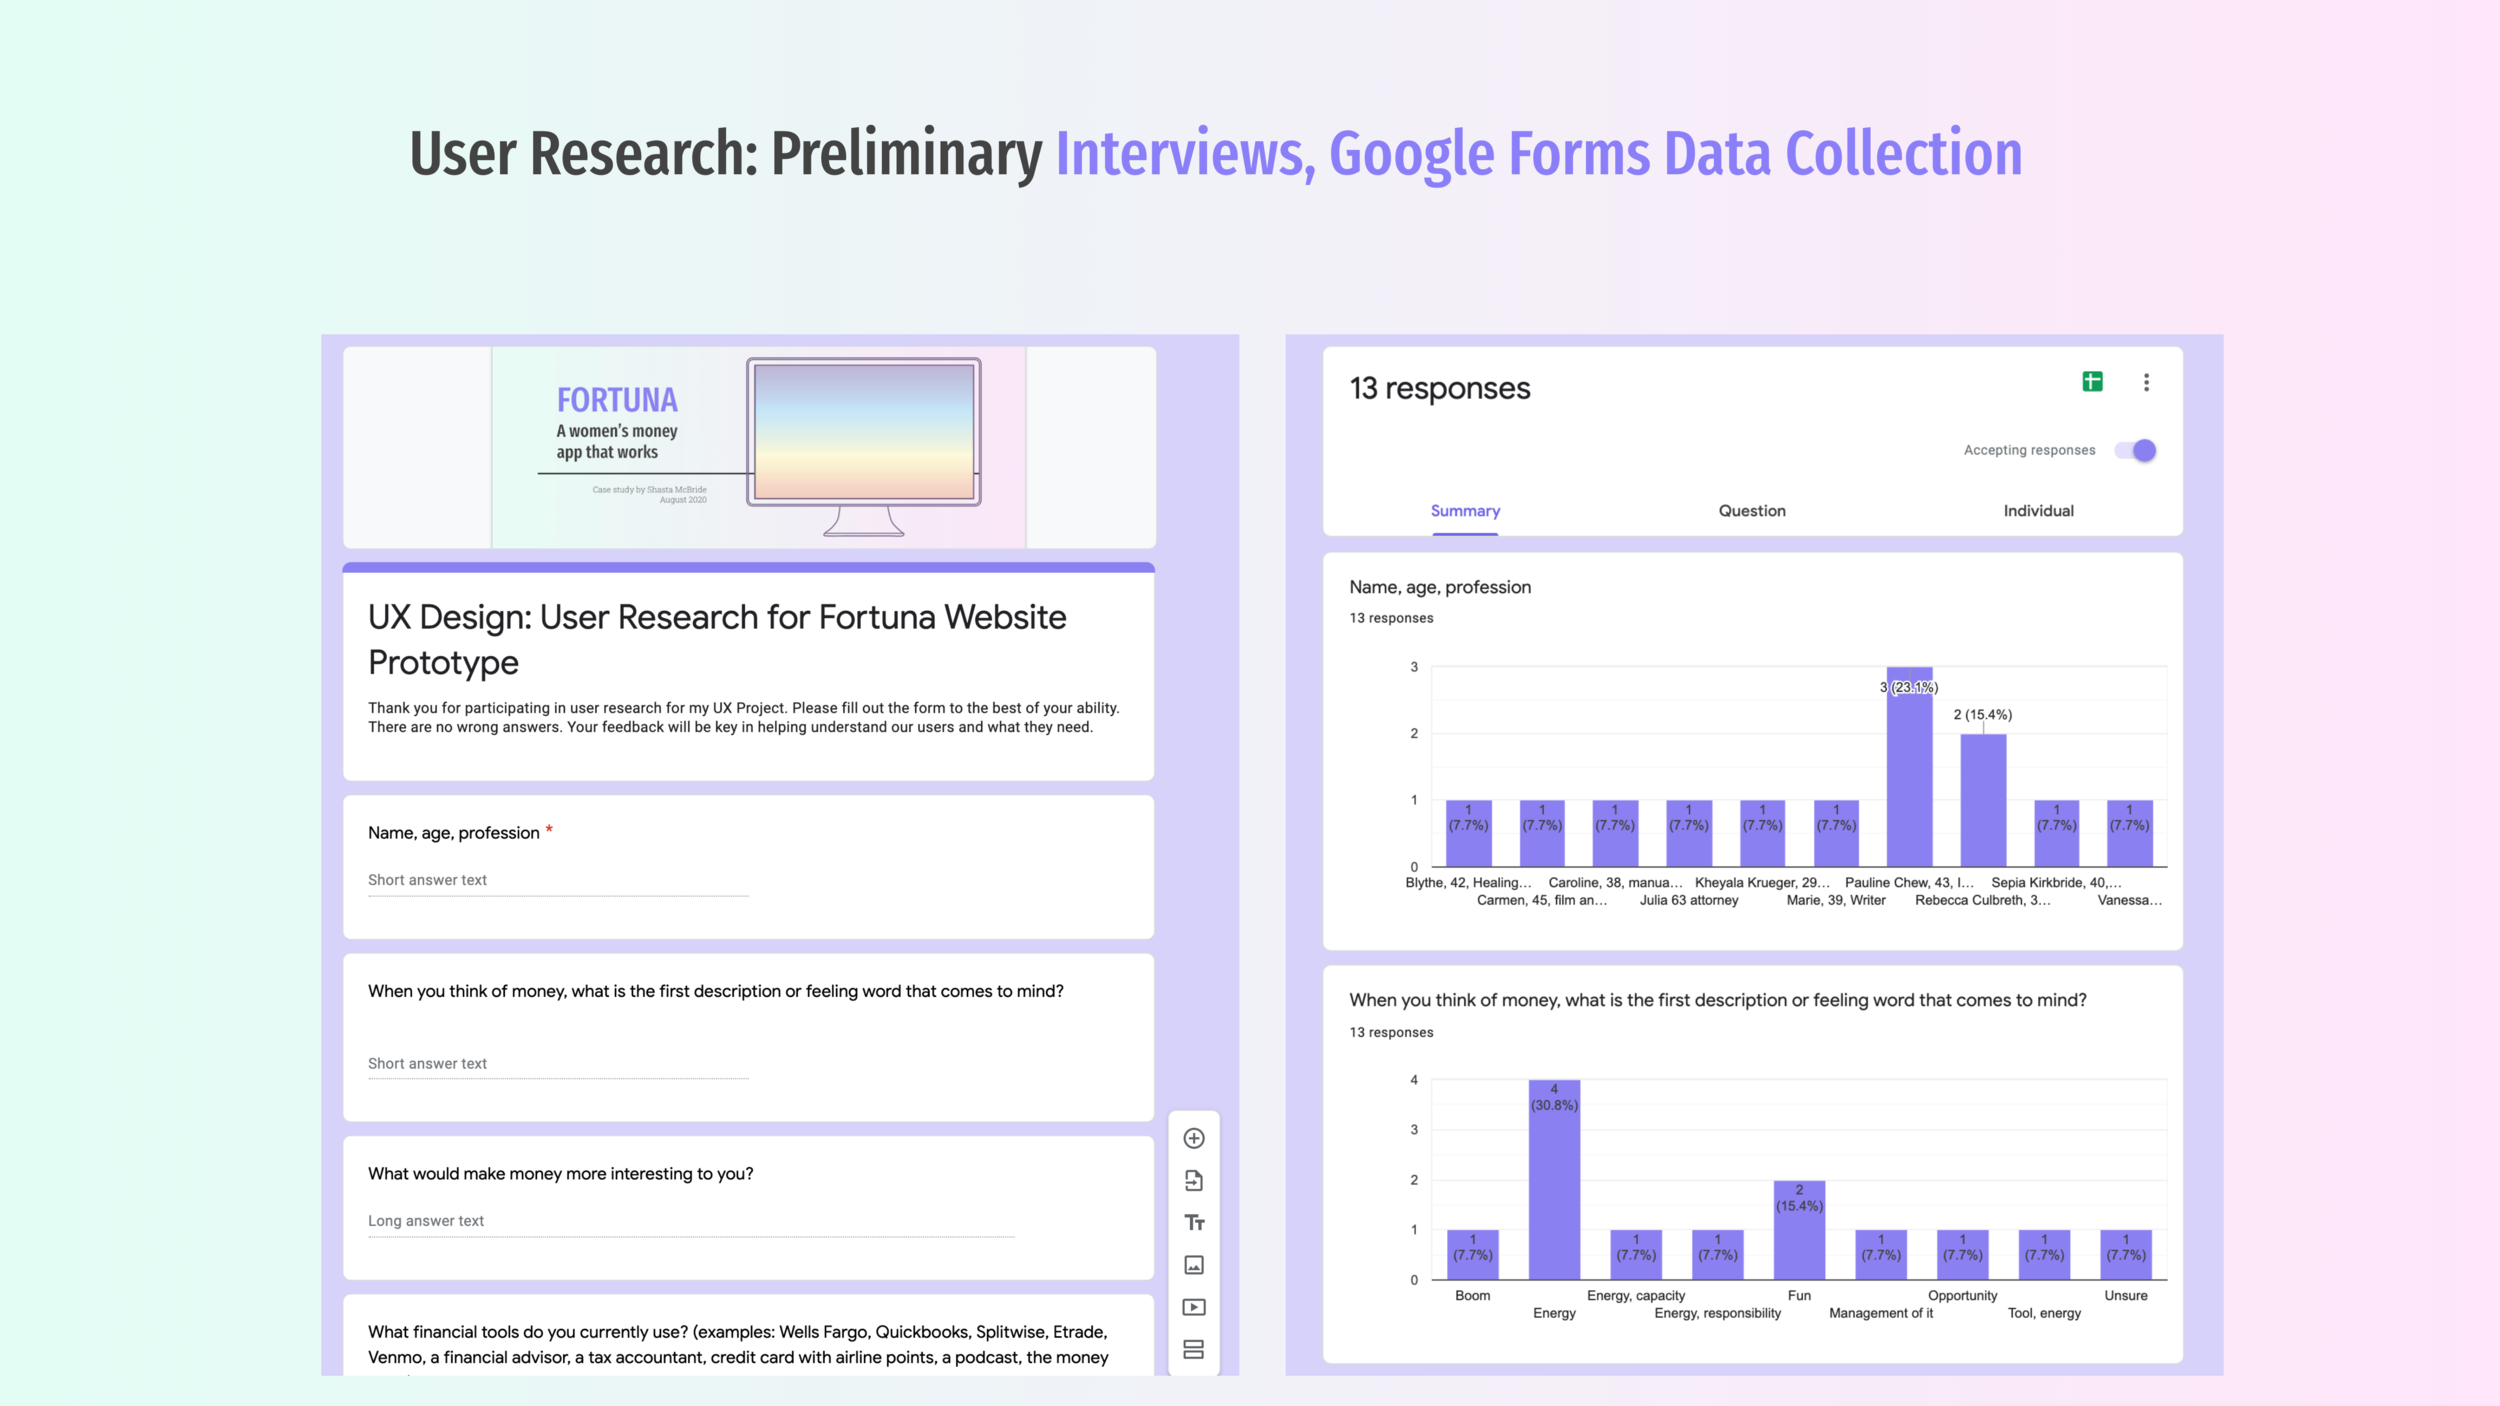The image size is (2500, 1406).
Task: Switch to the Summary tab
Action: (x=1465, y=511)
